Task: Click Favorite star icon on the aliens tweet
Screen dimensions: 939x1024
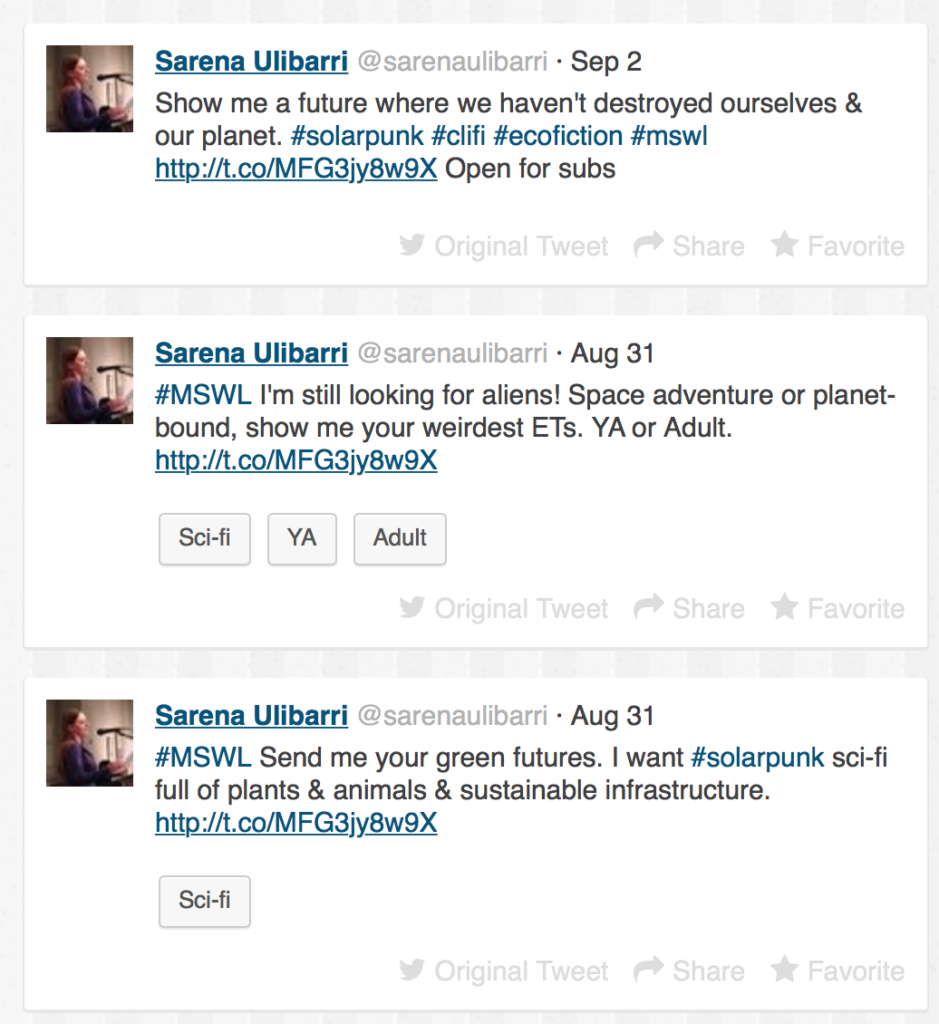Action: click(x=784, y=608)
